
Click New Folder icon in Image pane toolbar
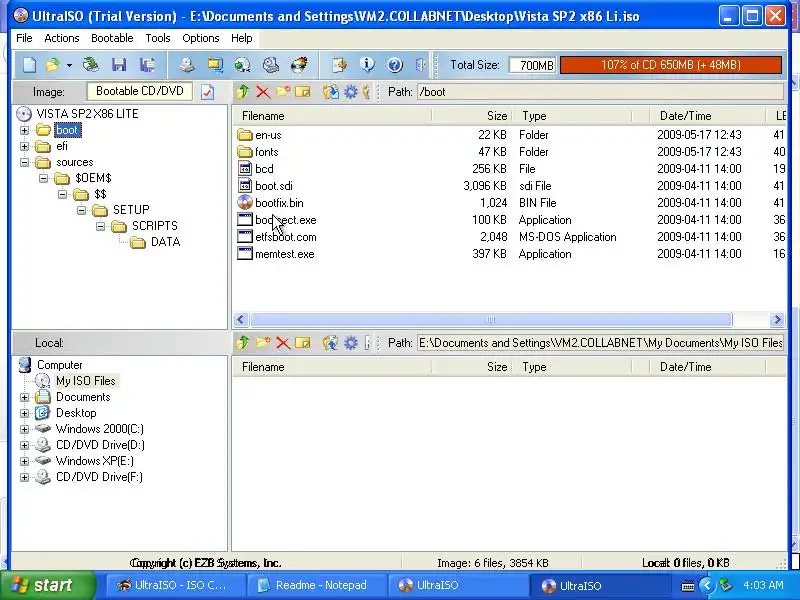[283, 92]
